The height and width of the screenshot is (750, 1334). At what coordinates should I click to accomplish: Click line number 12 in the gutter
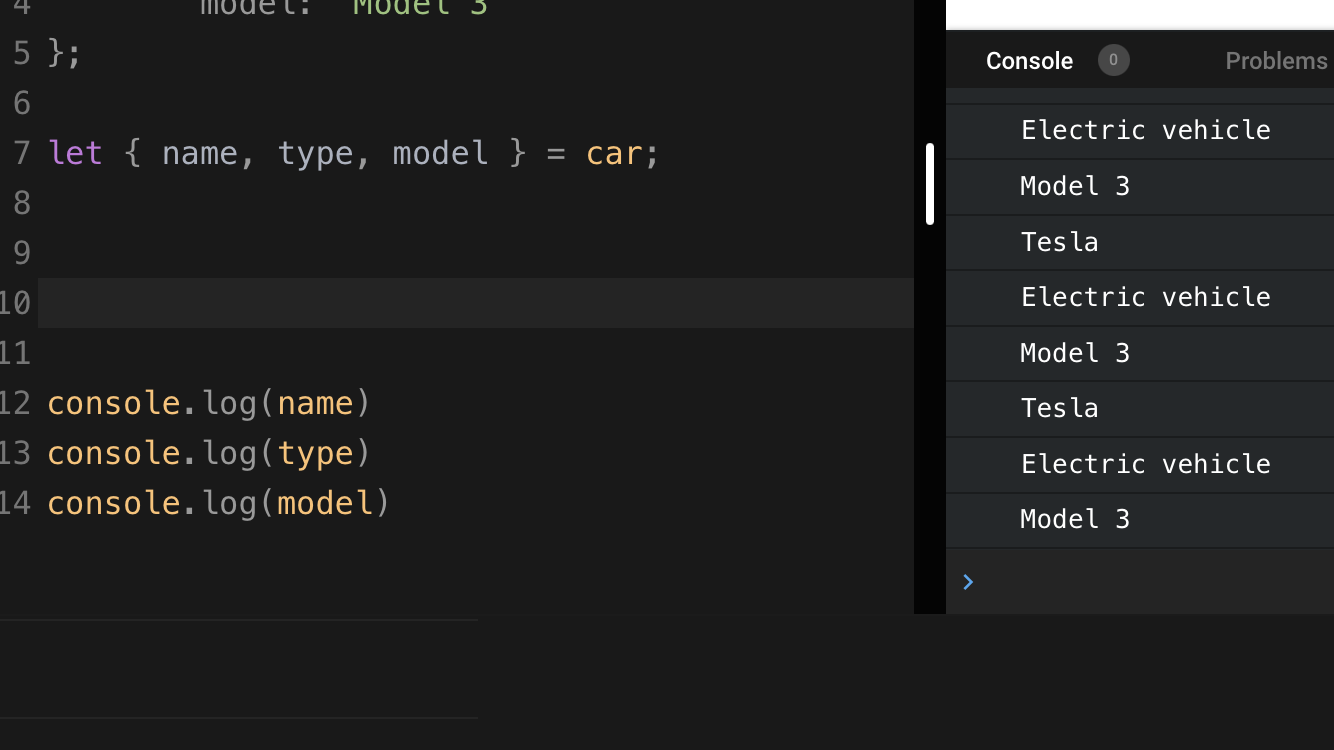click(x=15, y=403)
